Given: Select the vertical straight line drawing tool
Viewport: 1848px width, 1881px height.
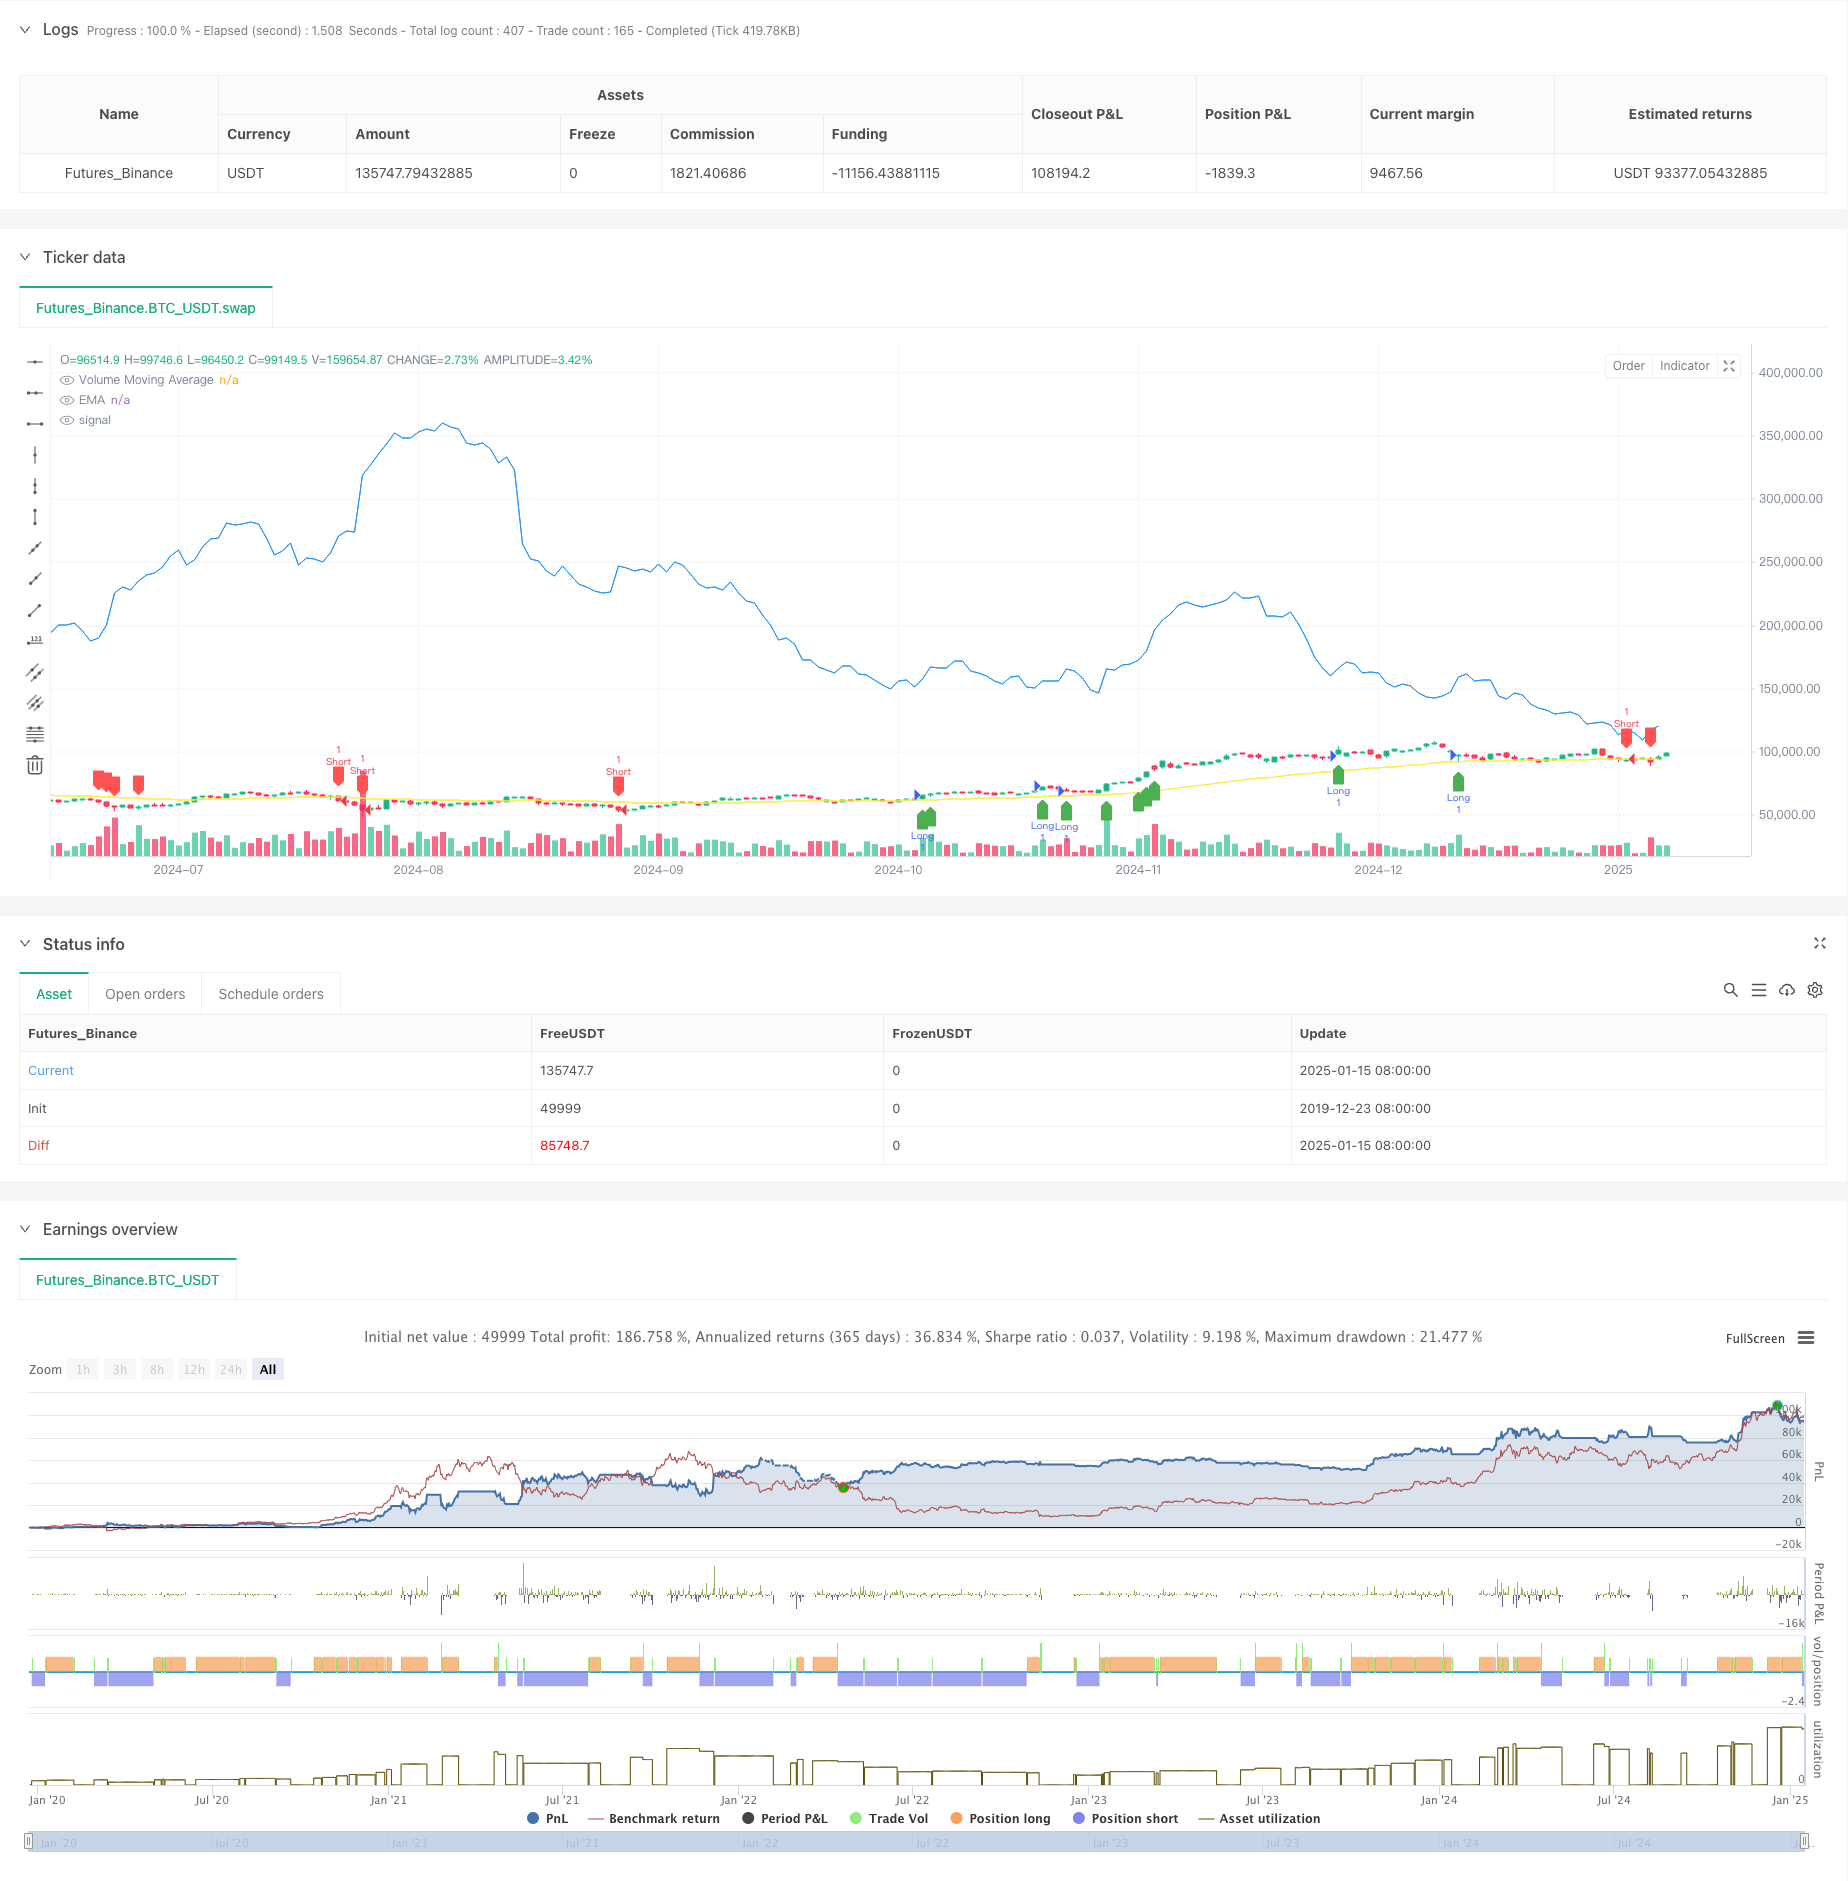Looking at the screenshot, I should (x=35, y=455).
